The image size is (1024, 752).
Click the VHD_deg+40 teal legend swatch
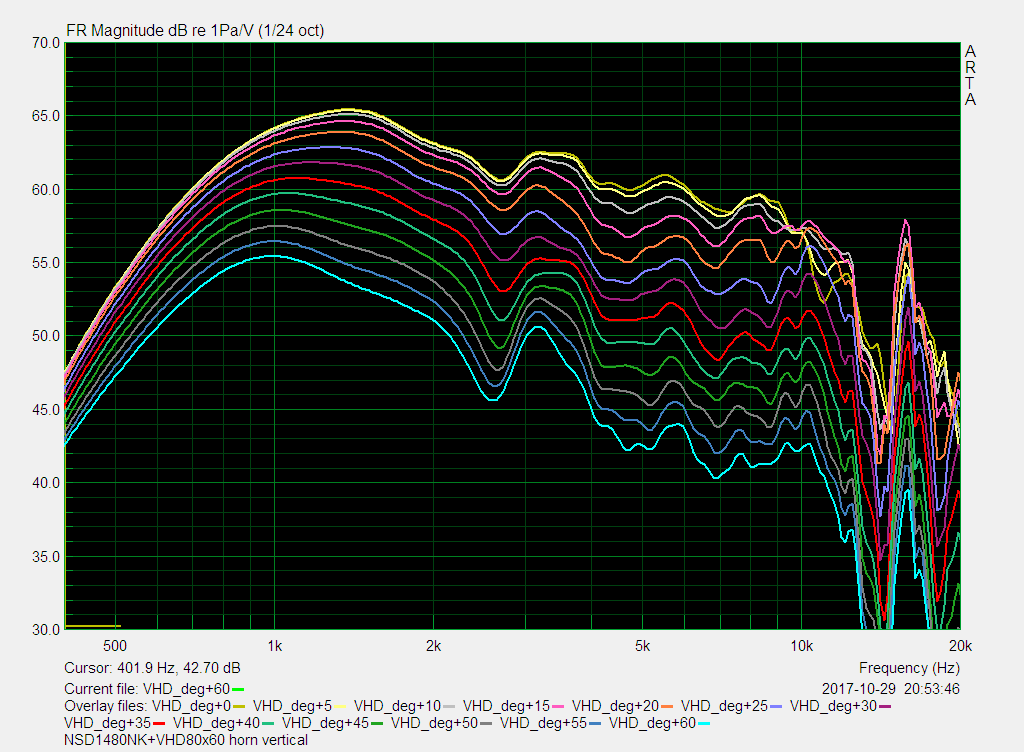(268, 724)
